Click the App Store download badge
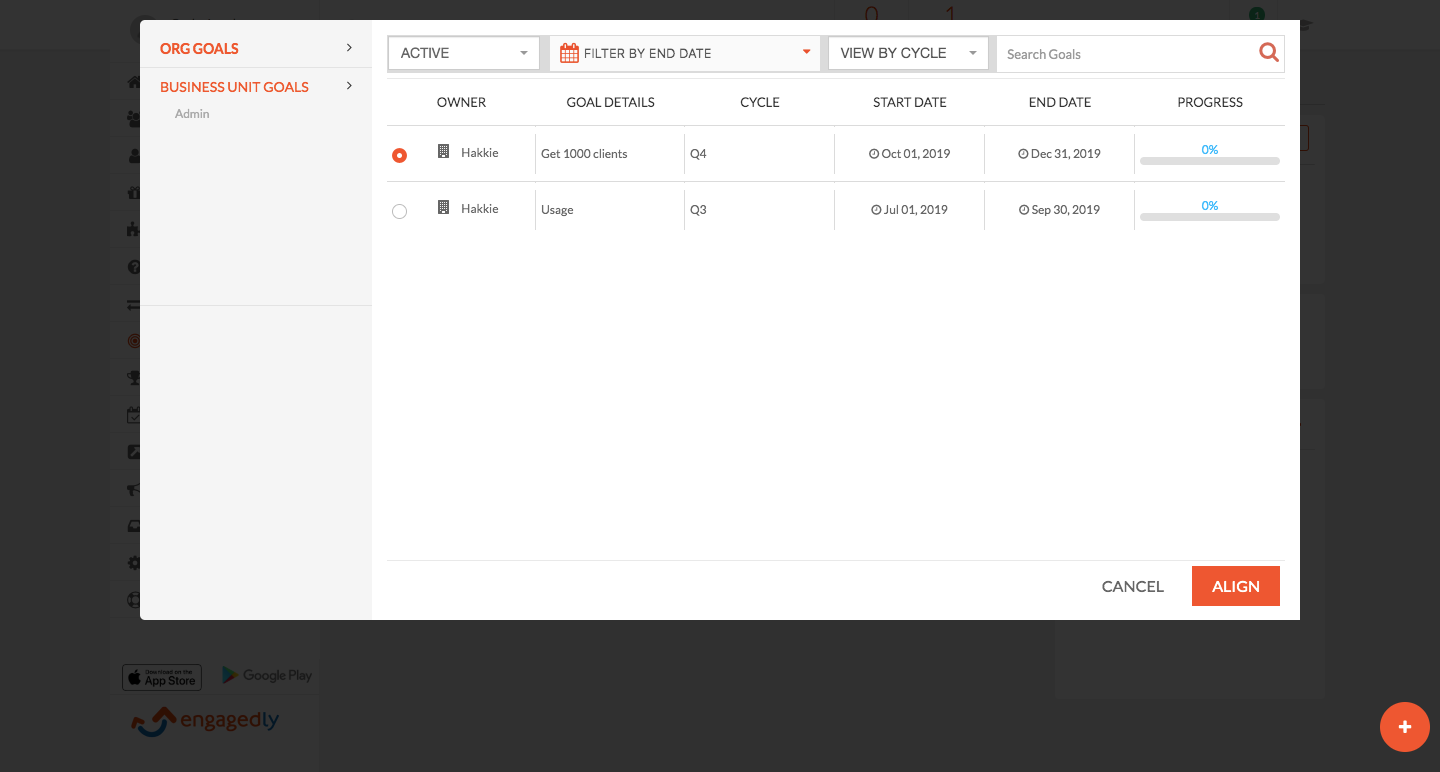Screen dimensions: 1440x772 pos(162,677)
